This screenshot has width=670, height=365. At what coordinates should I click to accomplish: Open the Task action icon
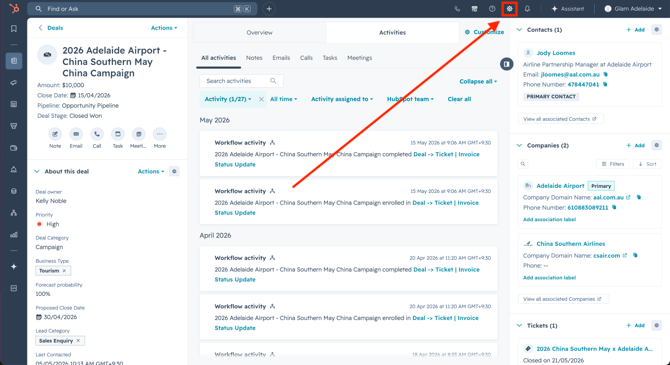(118, 134)
